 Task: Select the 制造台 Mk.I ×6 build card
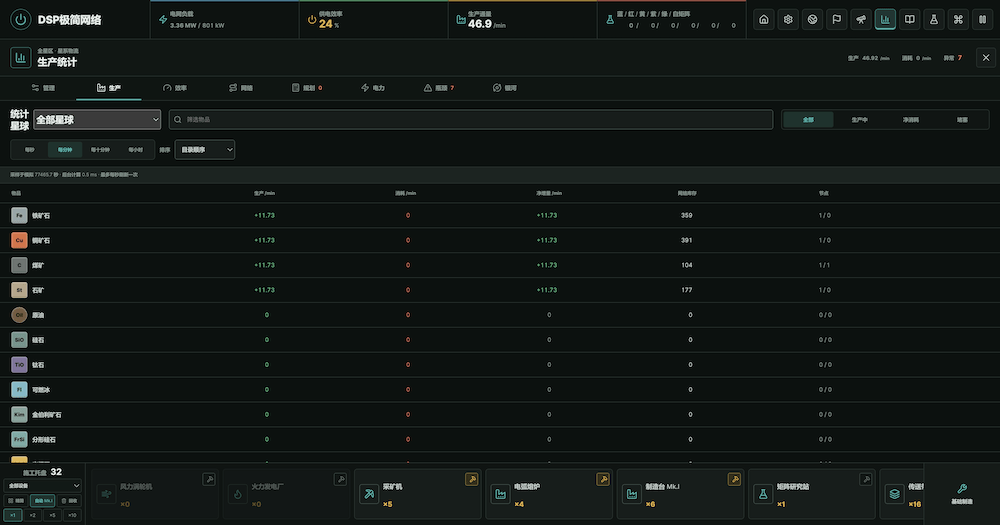pos(680,494)
